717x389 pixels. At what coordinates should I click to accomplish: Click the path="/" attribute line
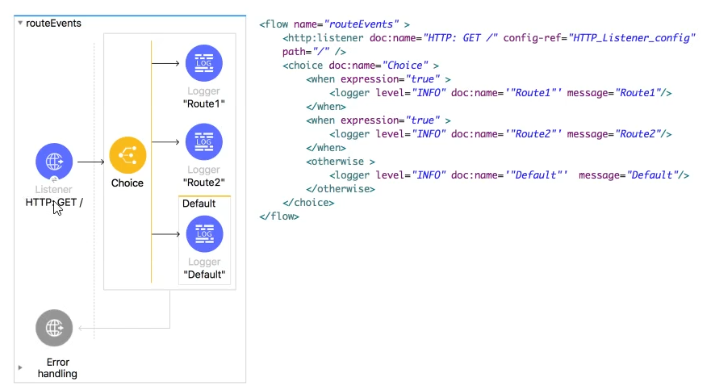tap(314, 52)
